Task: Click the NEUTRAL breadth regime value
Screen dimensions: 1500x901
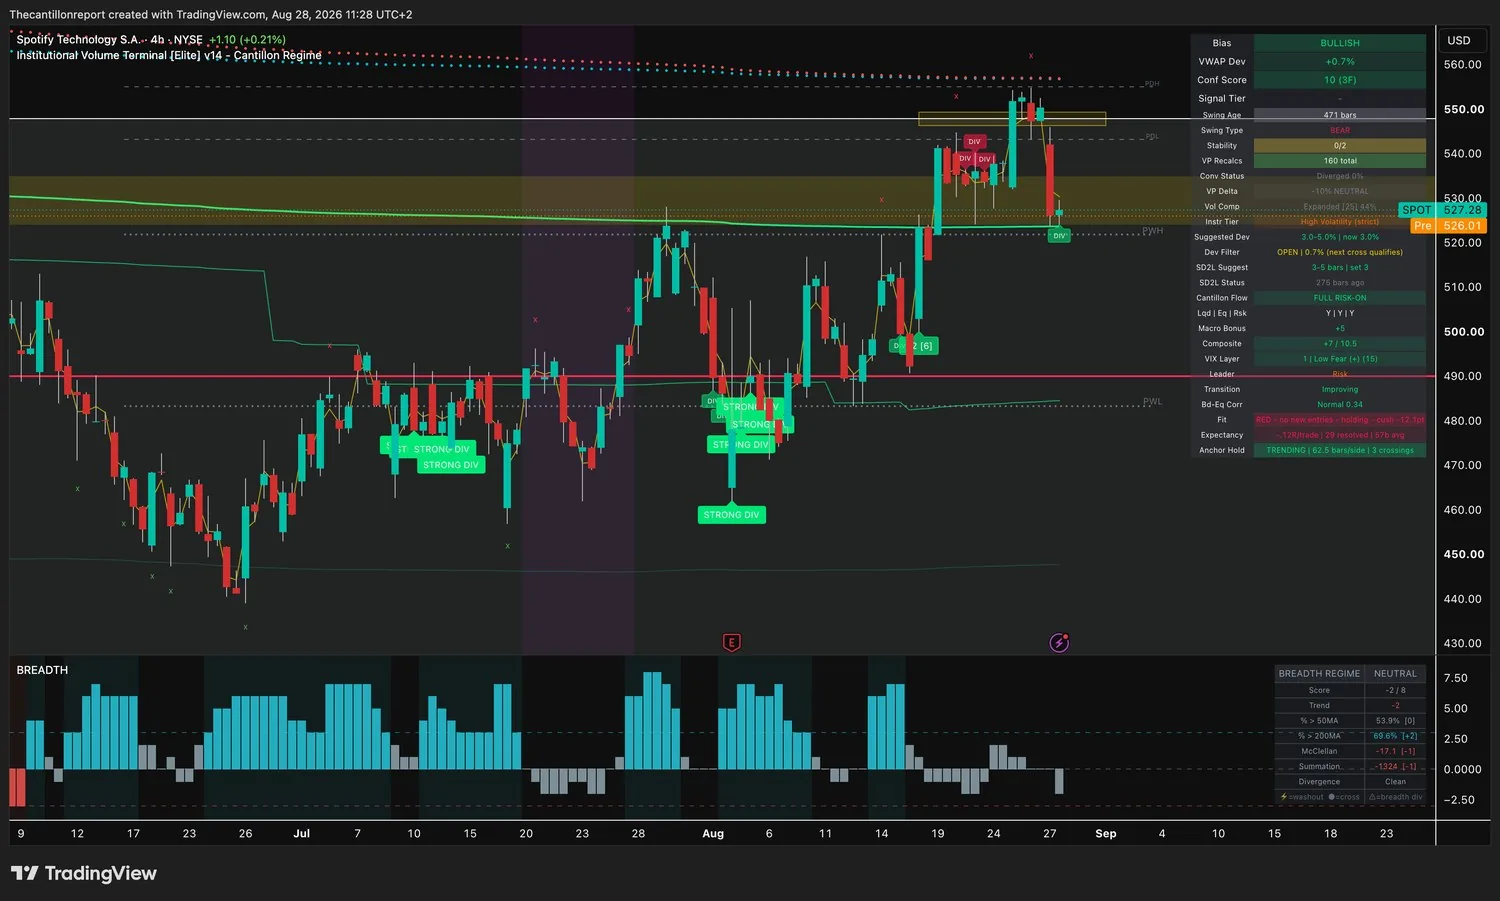Action: (1395, 674)
